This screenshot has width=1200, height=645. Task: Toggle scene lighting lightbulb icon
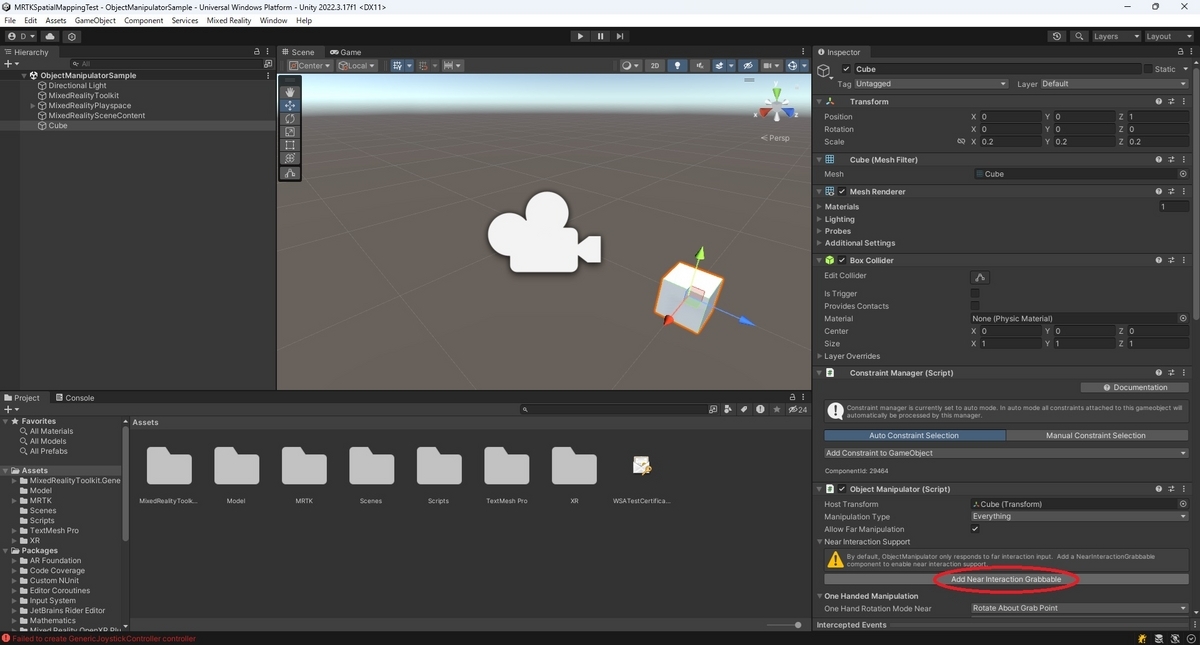coord(678,66)
